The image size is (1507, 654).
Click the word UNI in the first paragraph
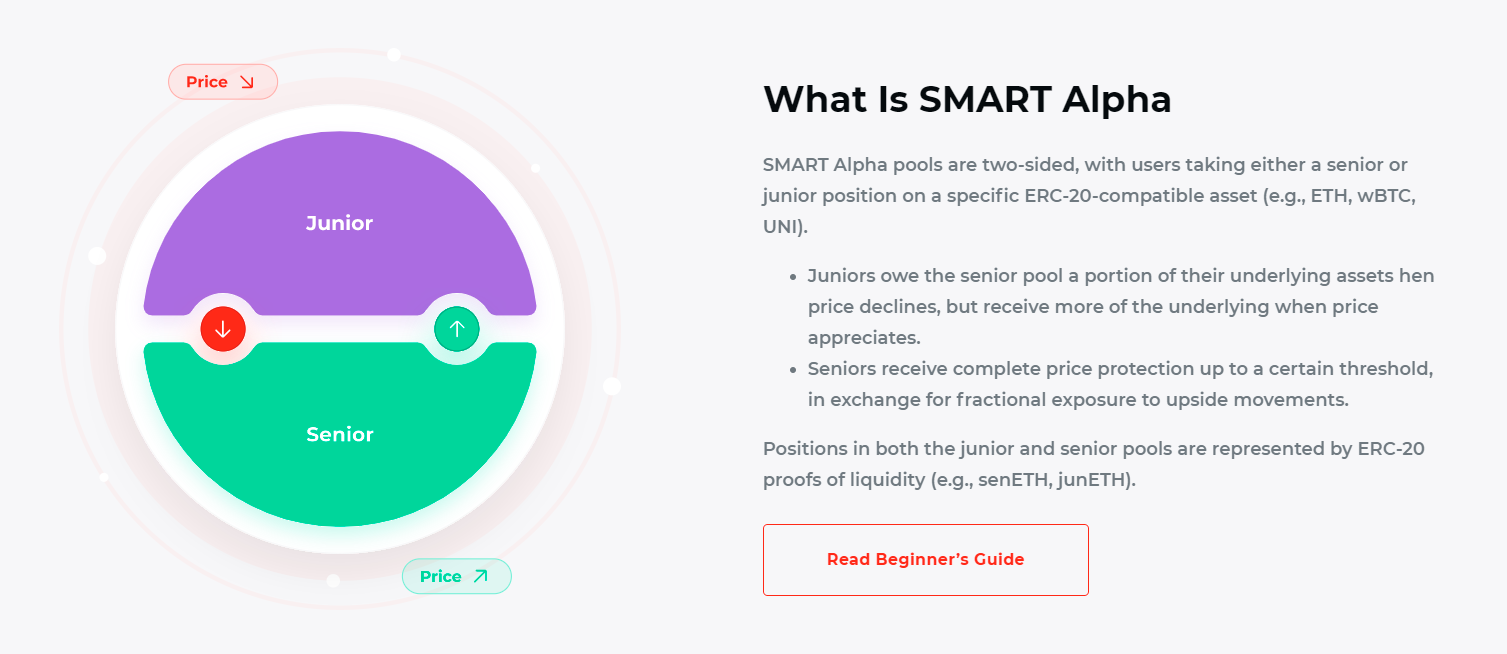point(781,226)
